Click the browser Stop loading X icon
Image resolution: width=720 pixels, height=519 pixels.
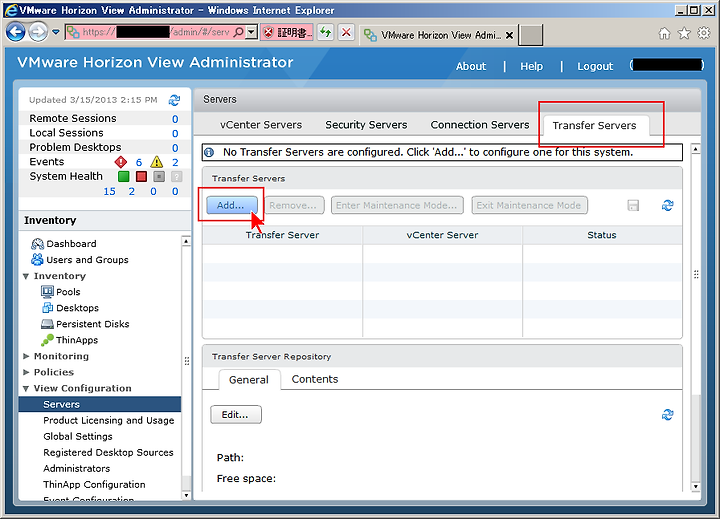coord(346,32)
